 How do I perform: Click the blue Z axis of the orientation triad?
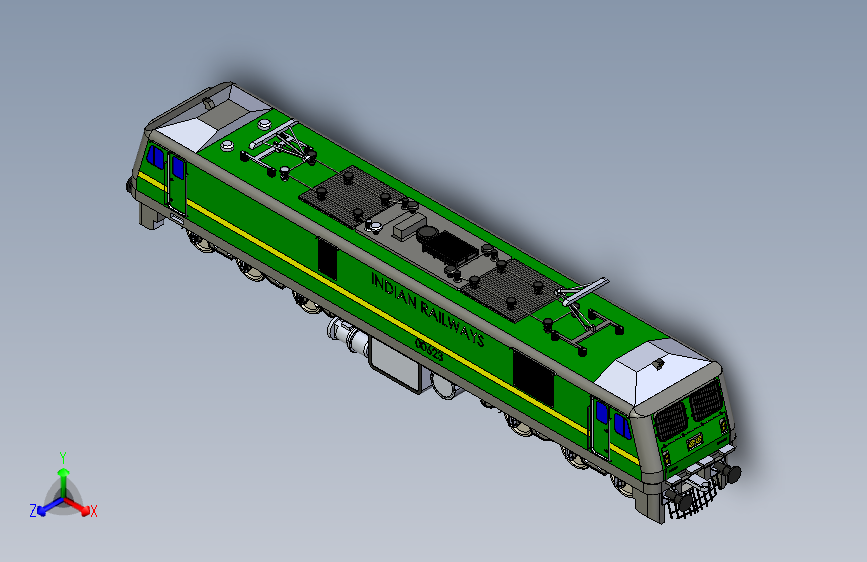point(51,507)
